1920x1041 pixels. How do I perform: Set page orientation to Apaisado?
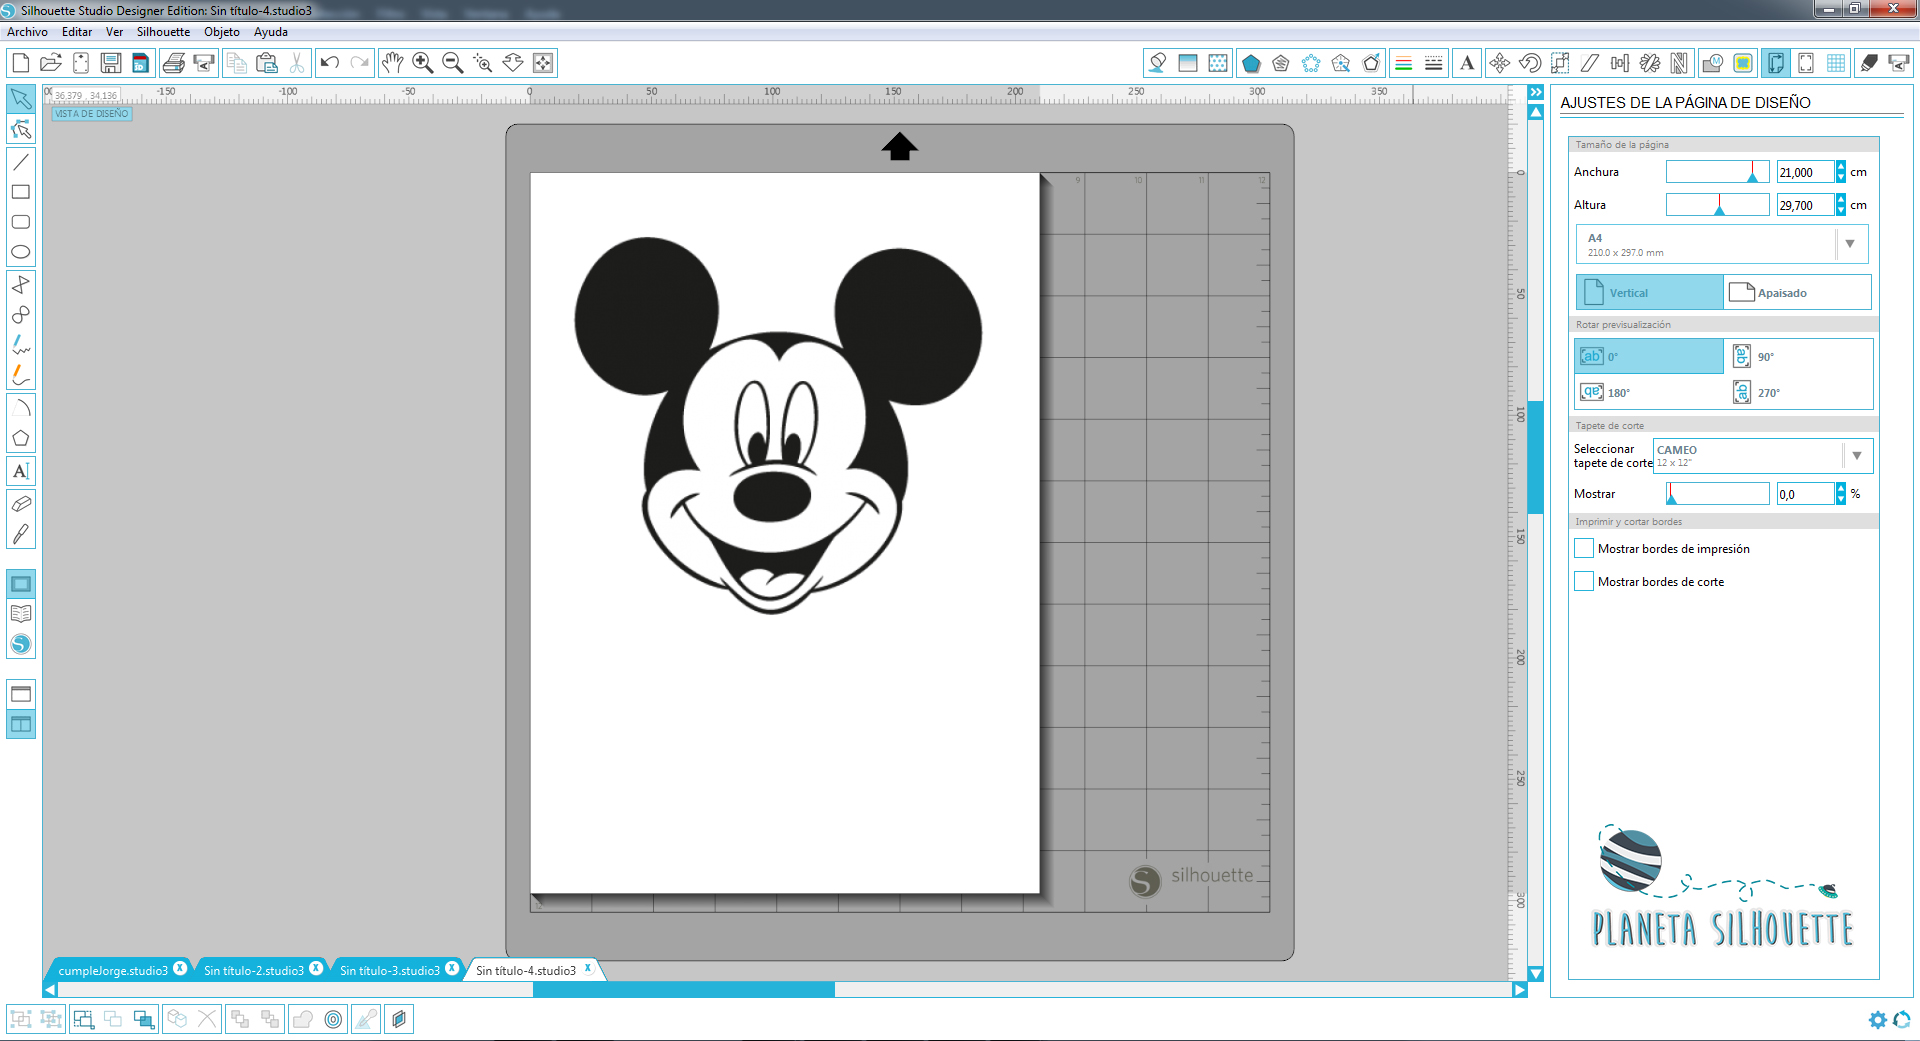(x=1797, y=292)
